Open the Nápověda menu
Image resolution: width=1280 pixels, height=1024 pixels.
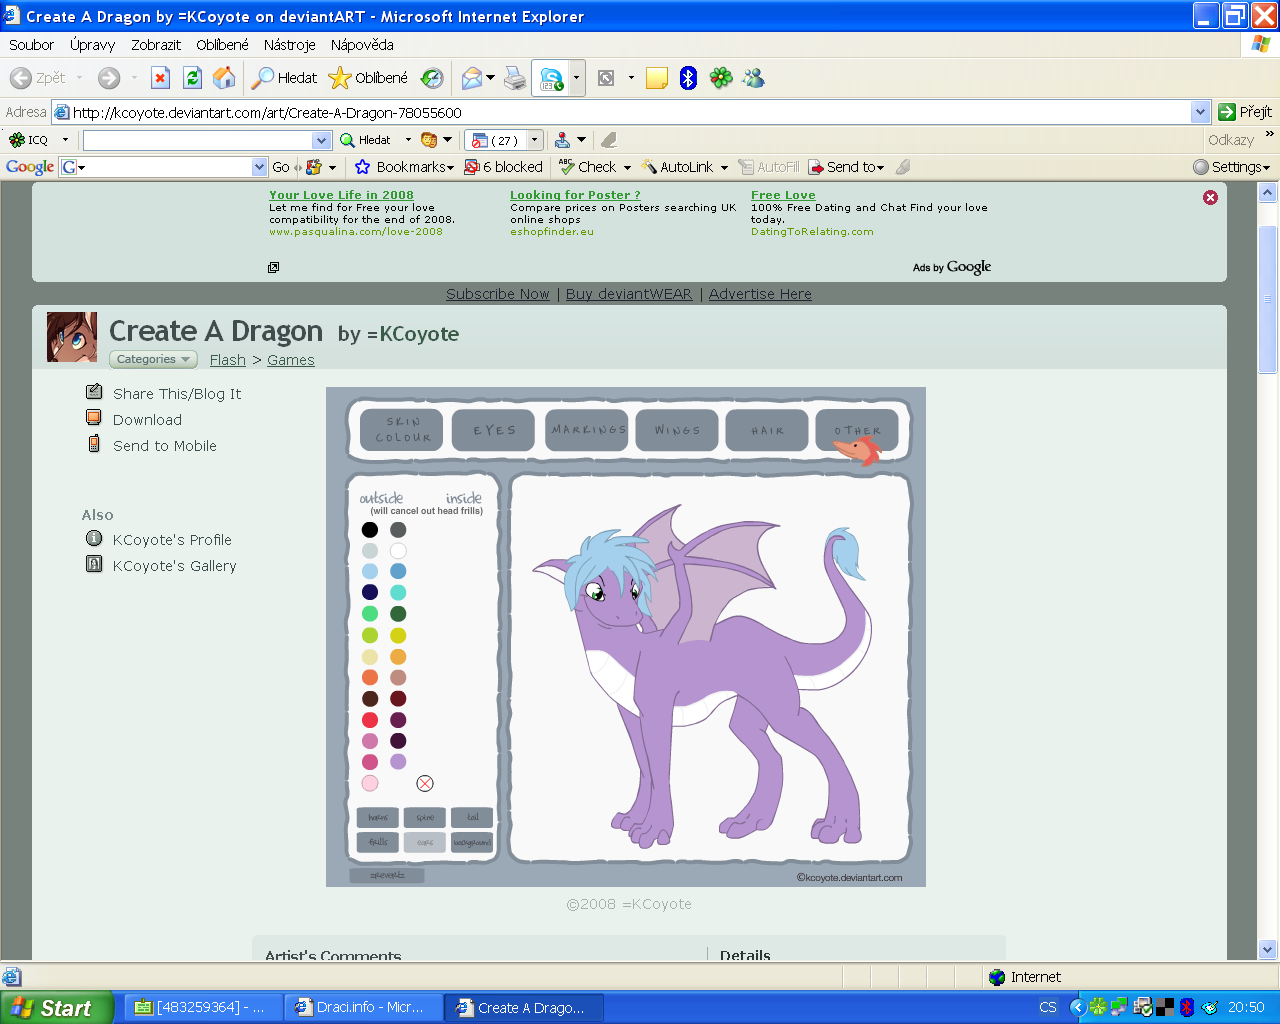[362, 45]
